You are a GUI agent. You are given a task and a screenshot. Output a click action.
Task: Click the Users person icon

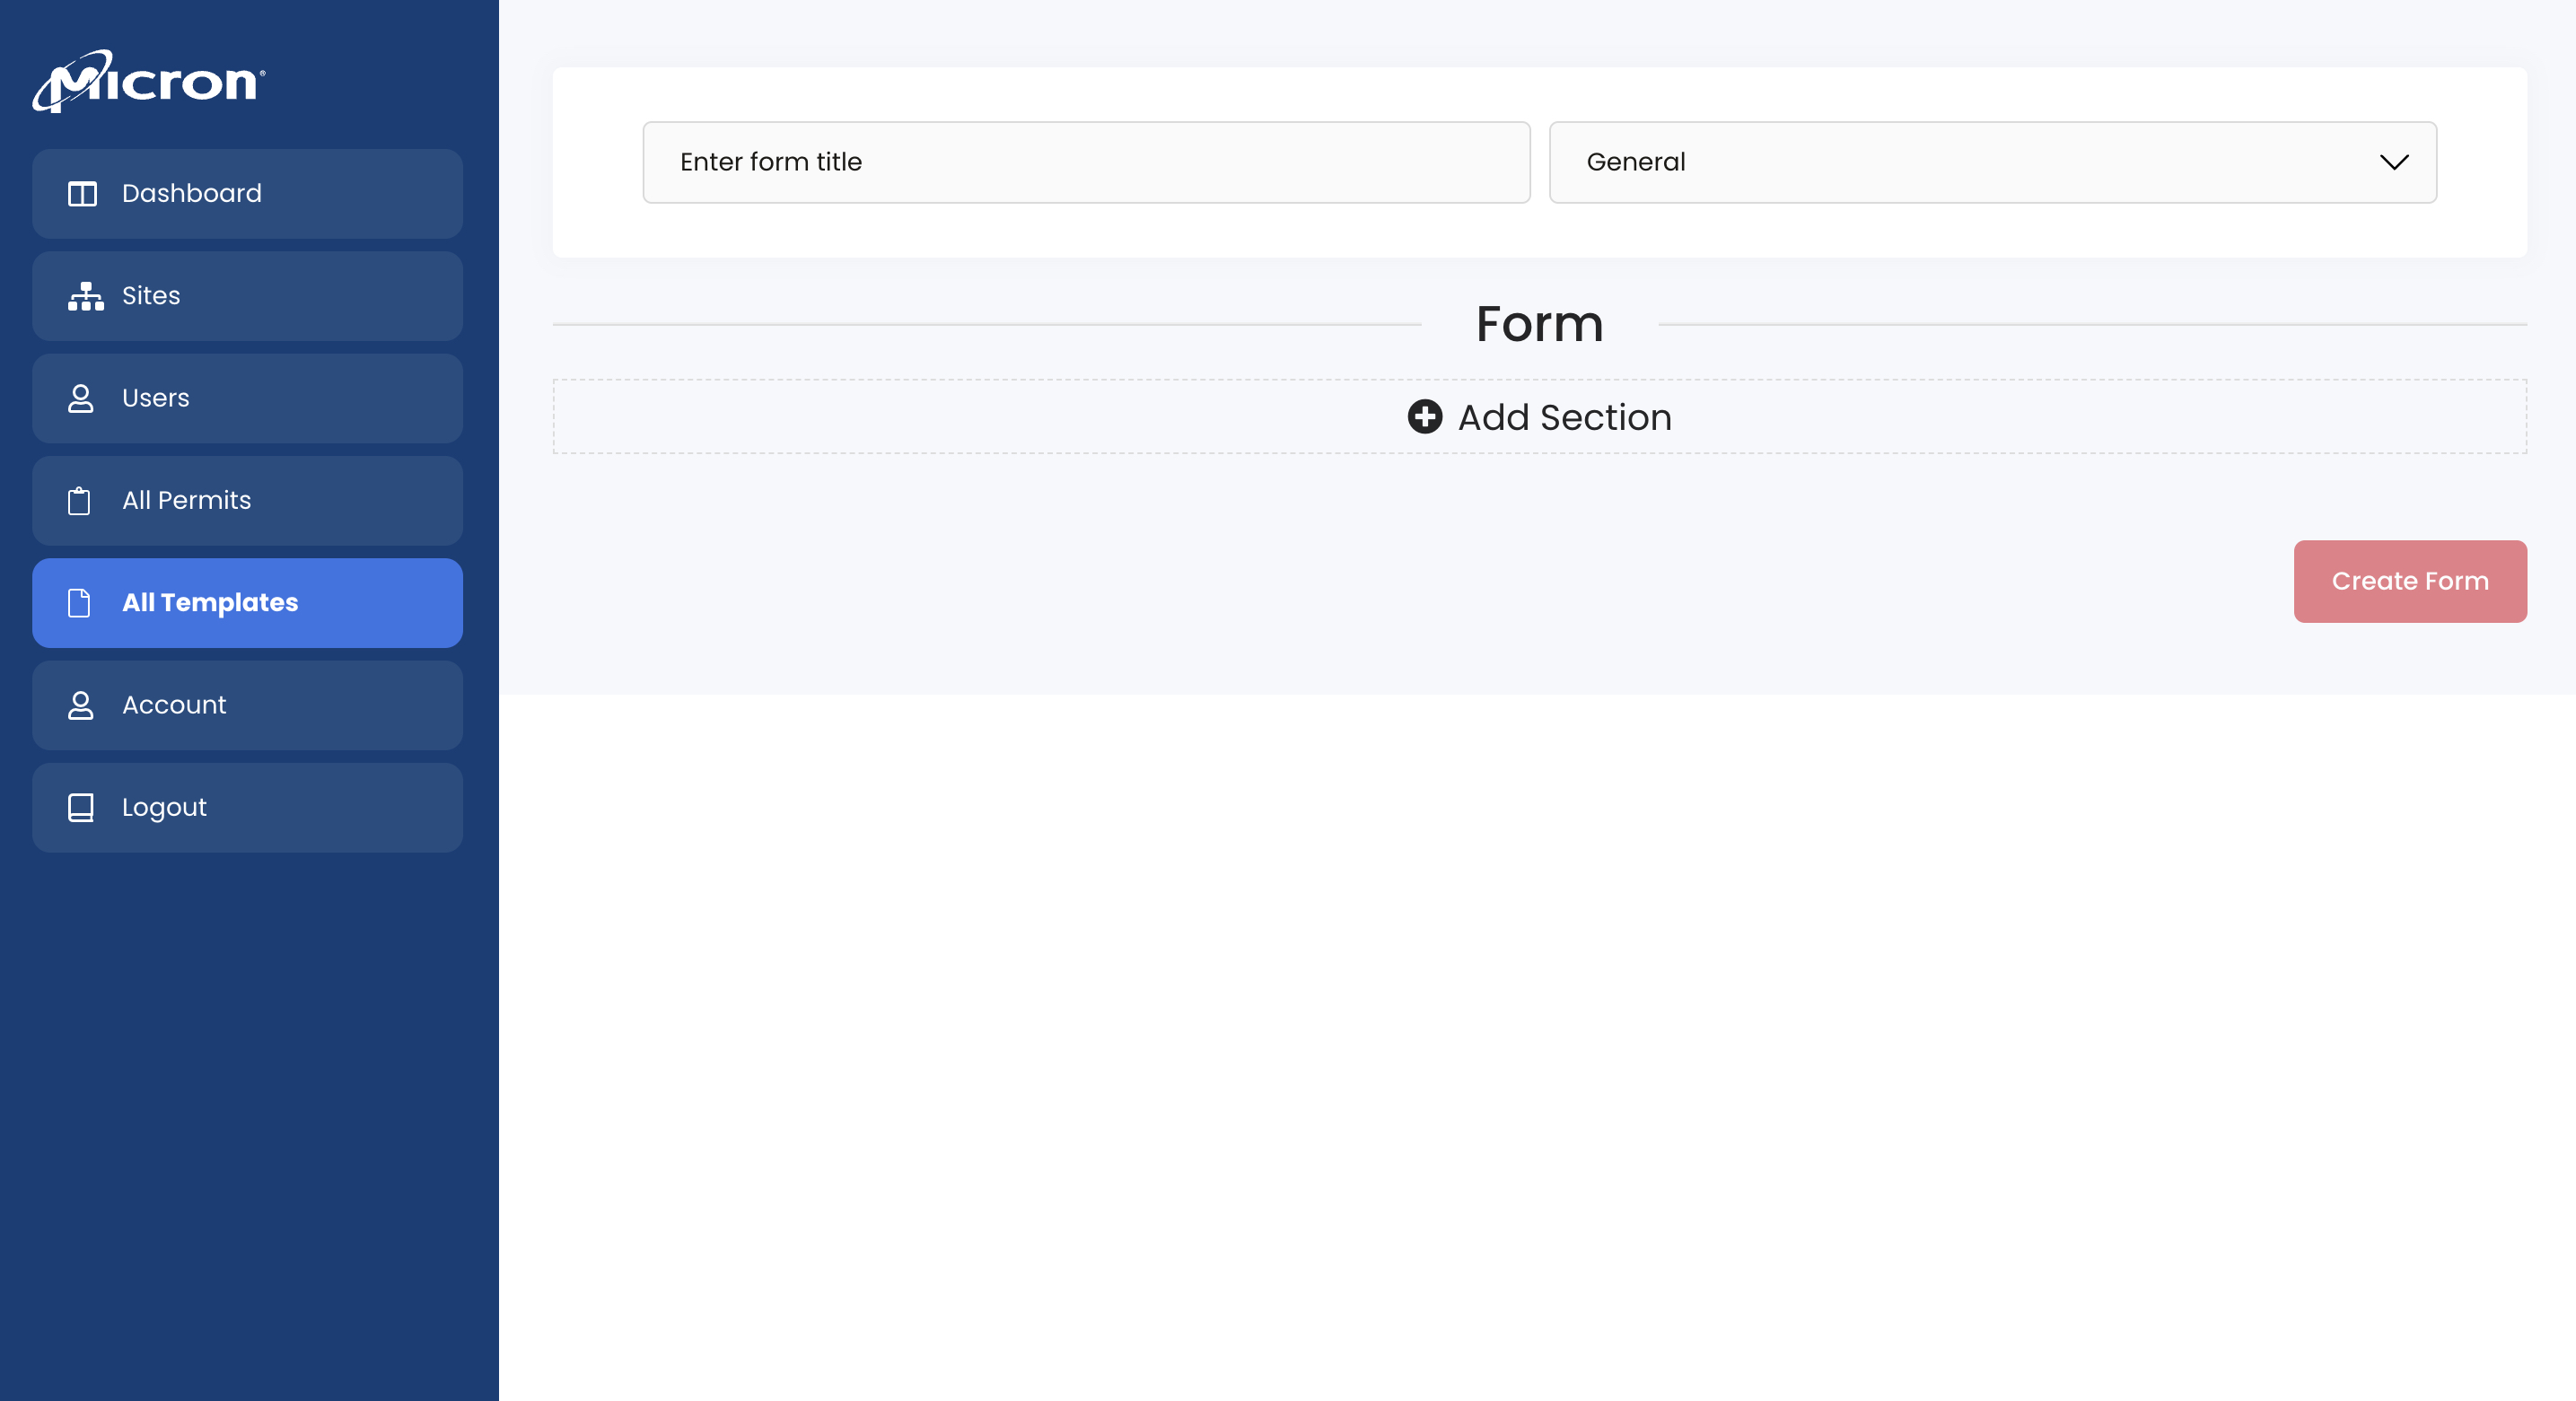pos(81,398)
